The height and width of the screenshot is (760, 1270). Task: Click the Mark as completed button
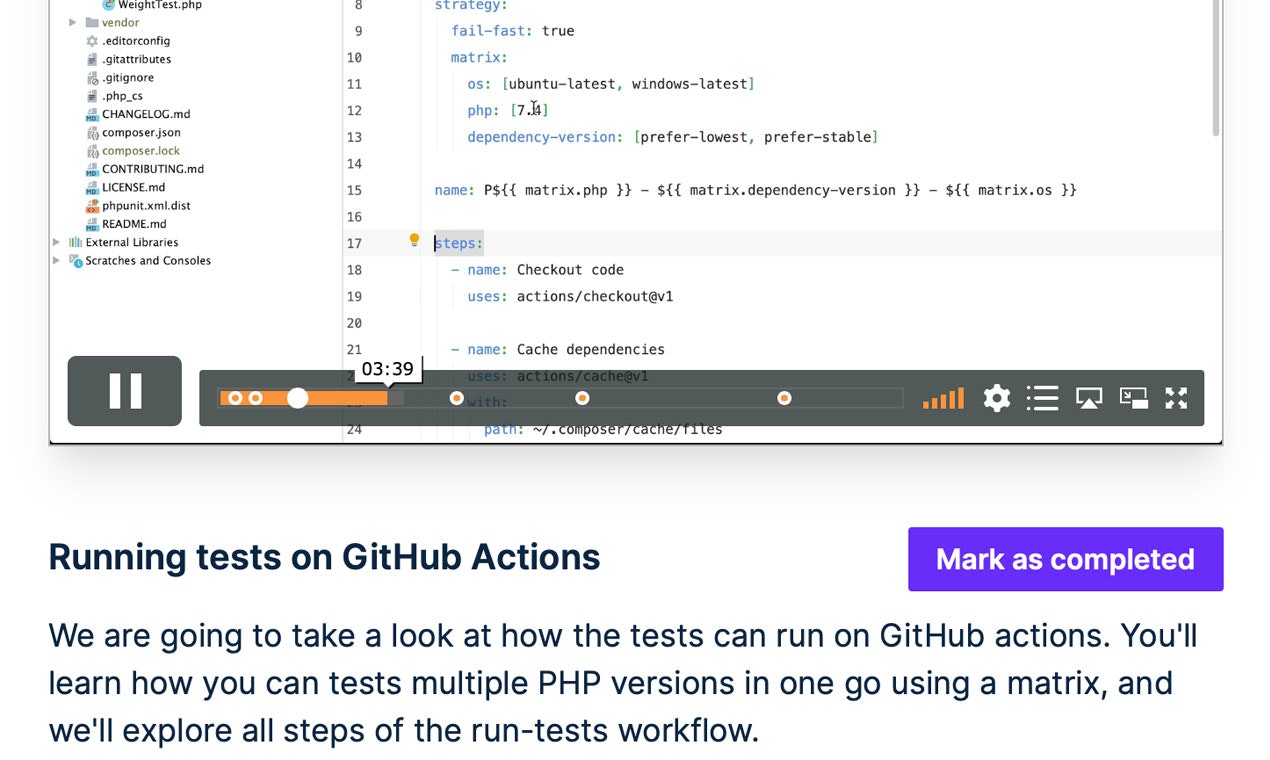[1065, 559]
